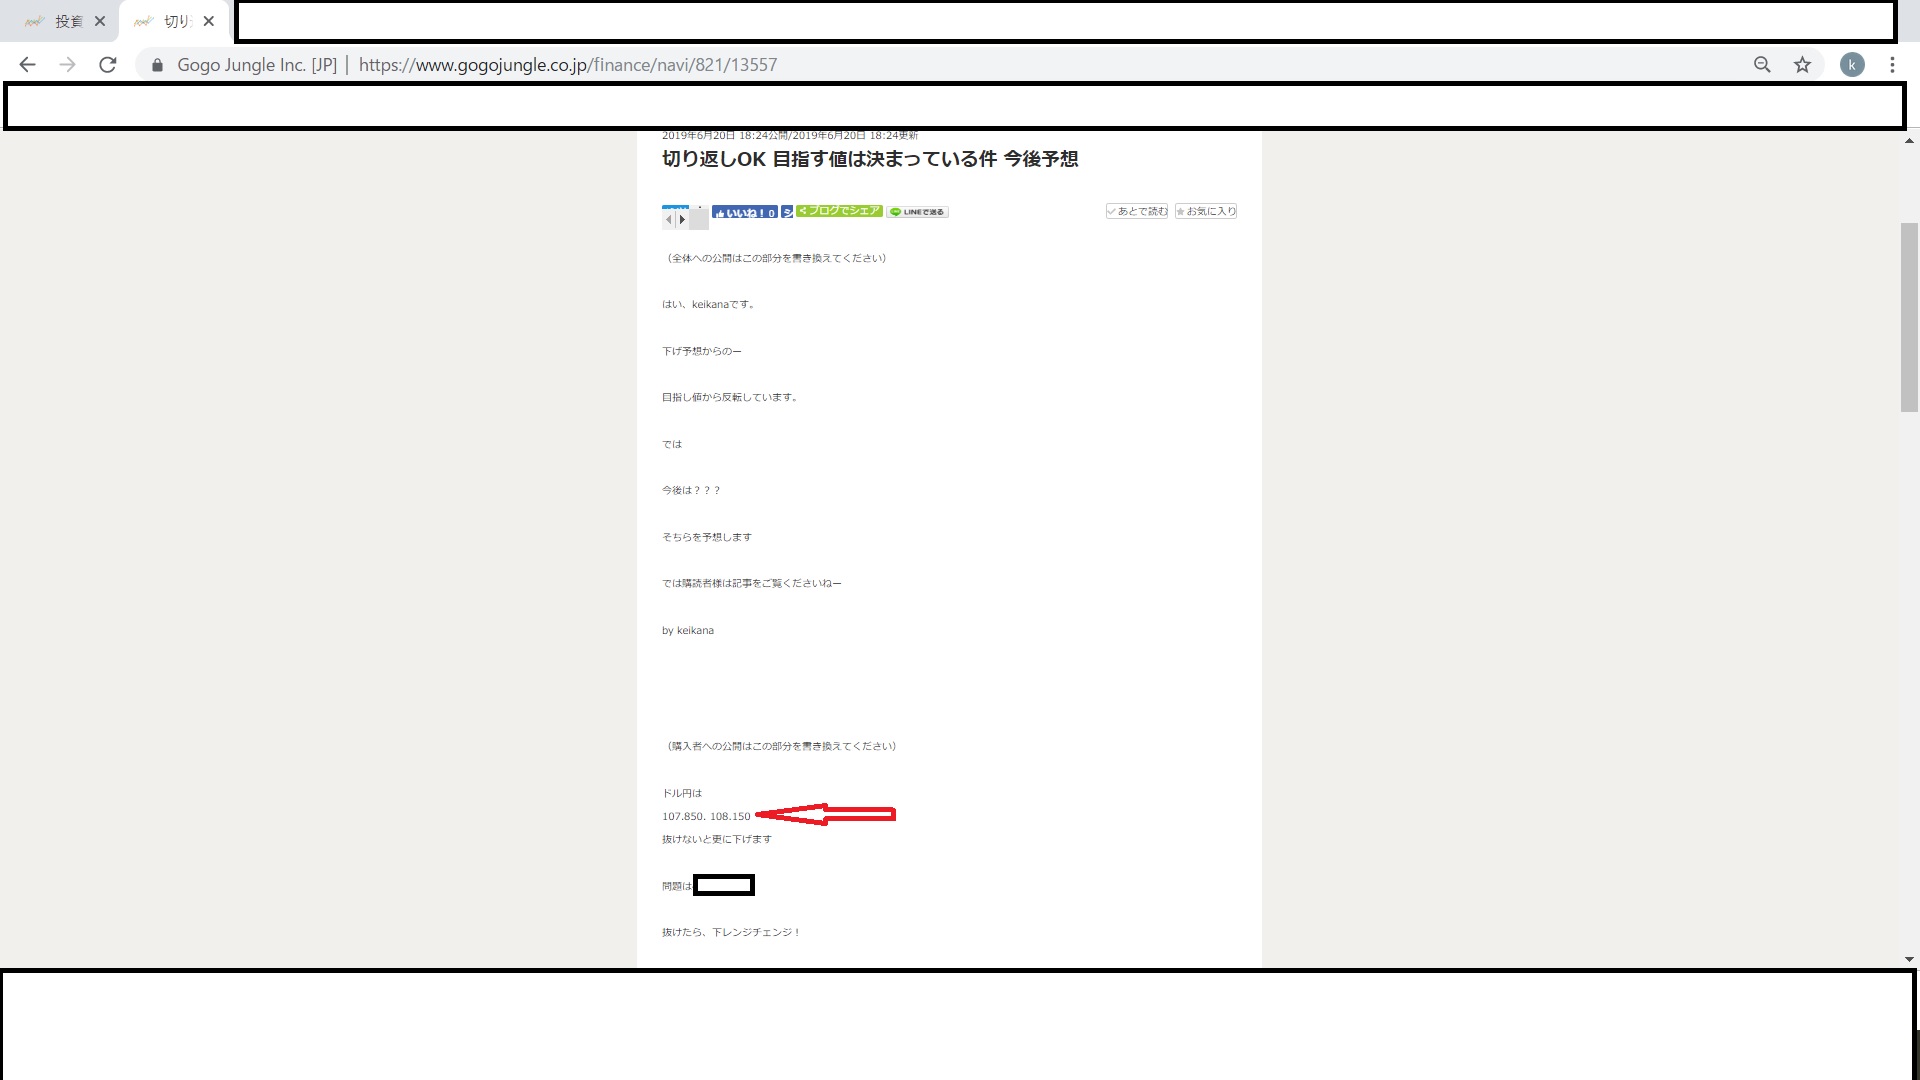Viewport: 1920px width, 1080px height.
Task: Click the zoom magnifier icon in address bar
Action: (1762, 65)
